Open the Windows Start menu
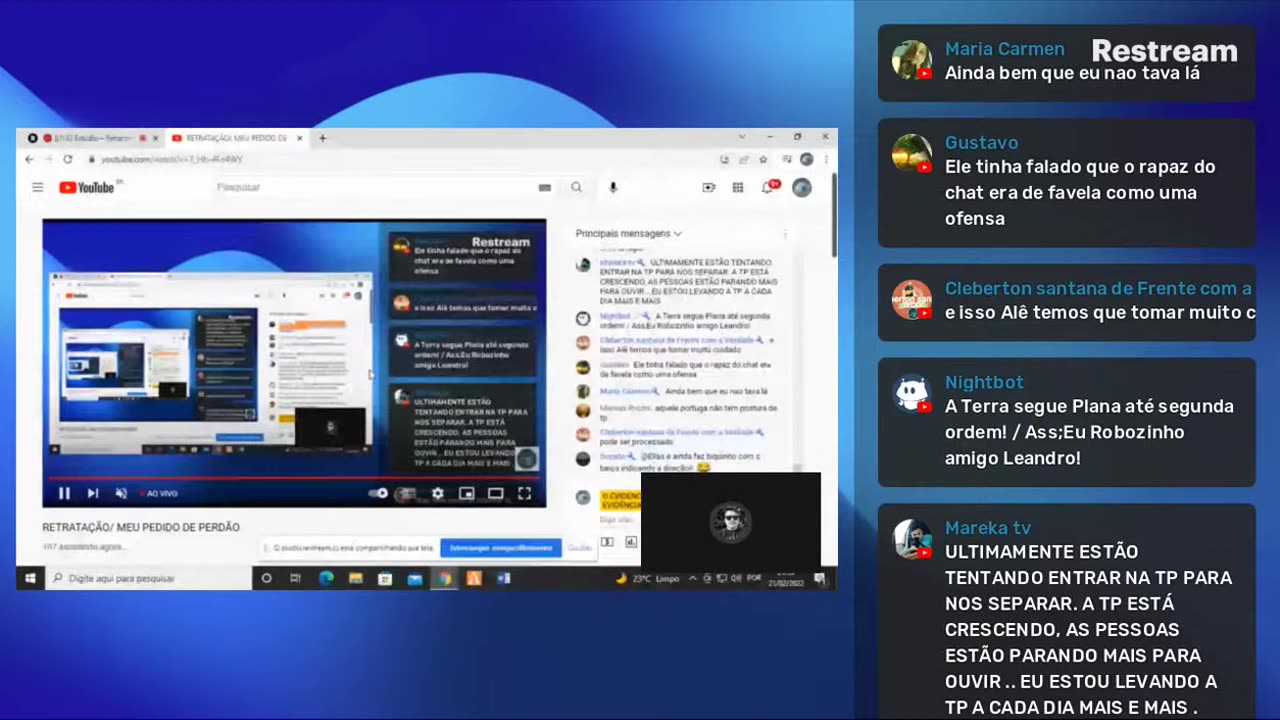The height and width of the screenshot is (720, 1280). (30, 578)
